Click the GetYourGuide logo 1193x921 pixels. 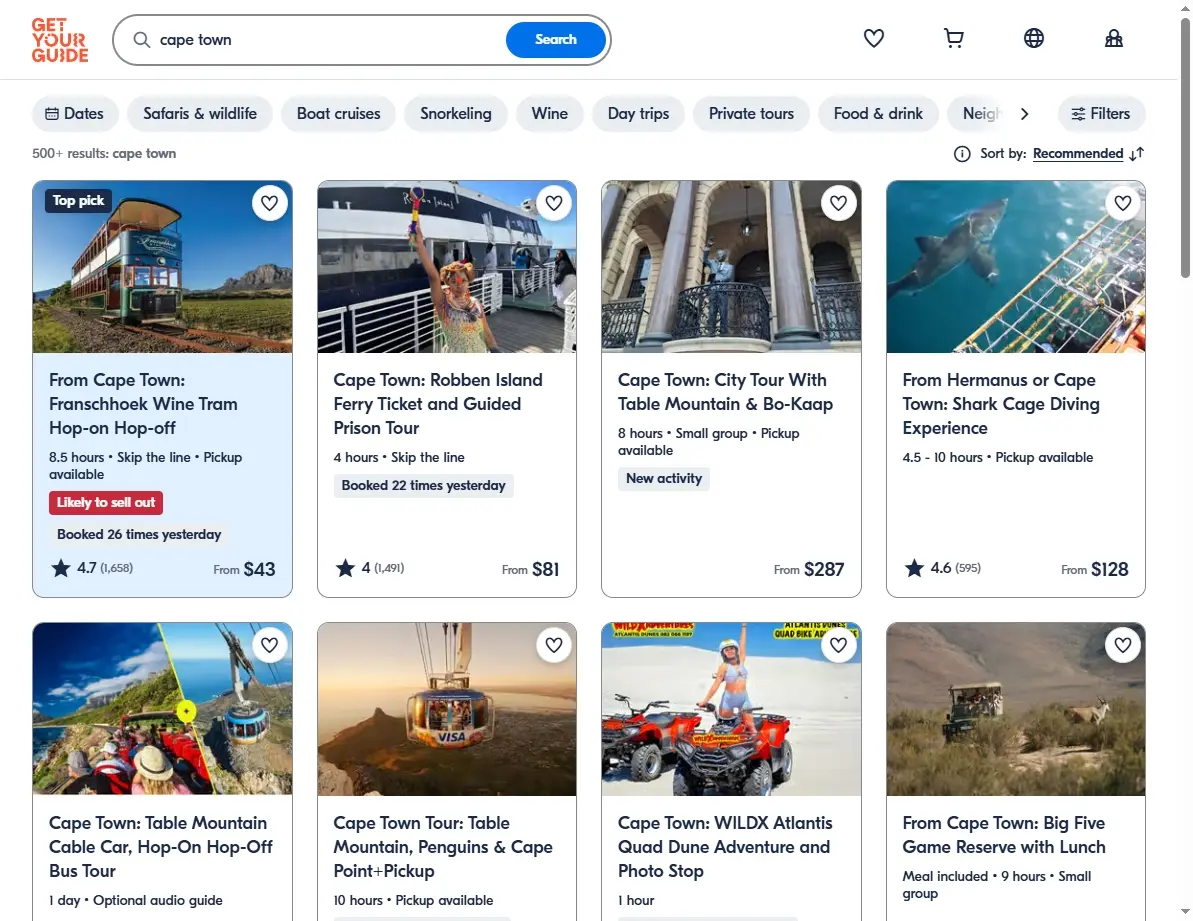(x=60, y=40)
